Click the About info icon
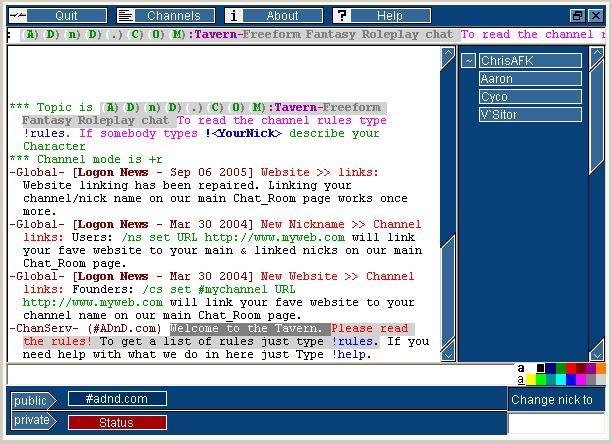The width and height of the screenshot is (612, 444). (x=234, y=16)
